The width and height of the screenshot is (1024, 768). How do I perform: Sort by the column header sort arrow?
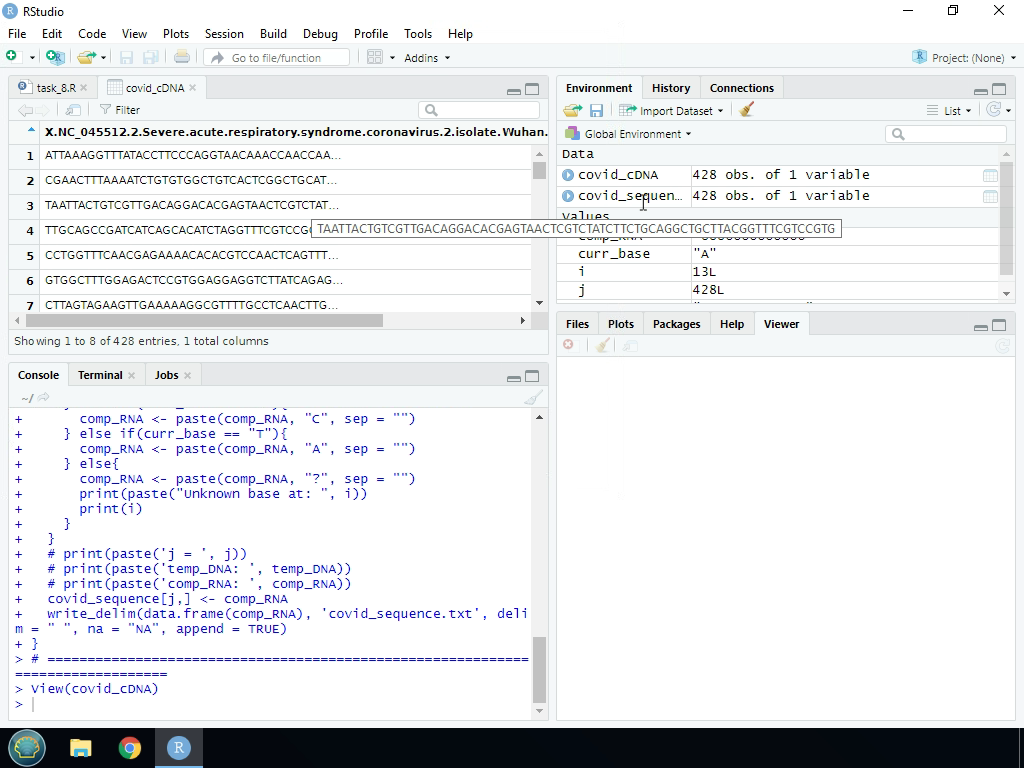pyautogui.click(x=31, y=131)
